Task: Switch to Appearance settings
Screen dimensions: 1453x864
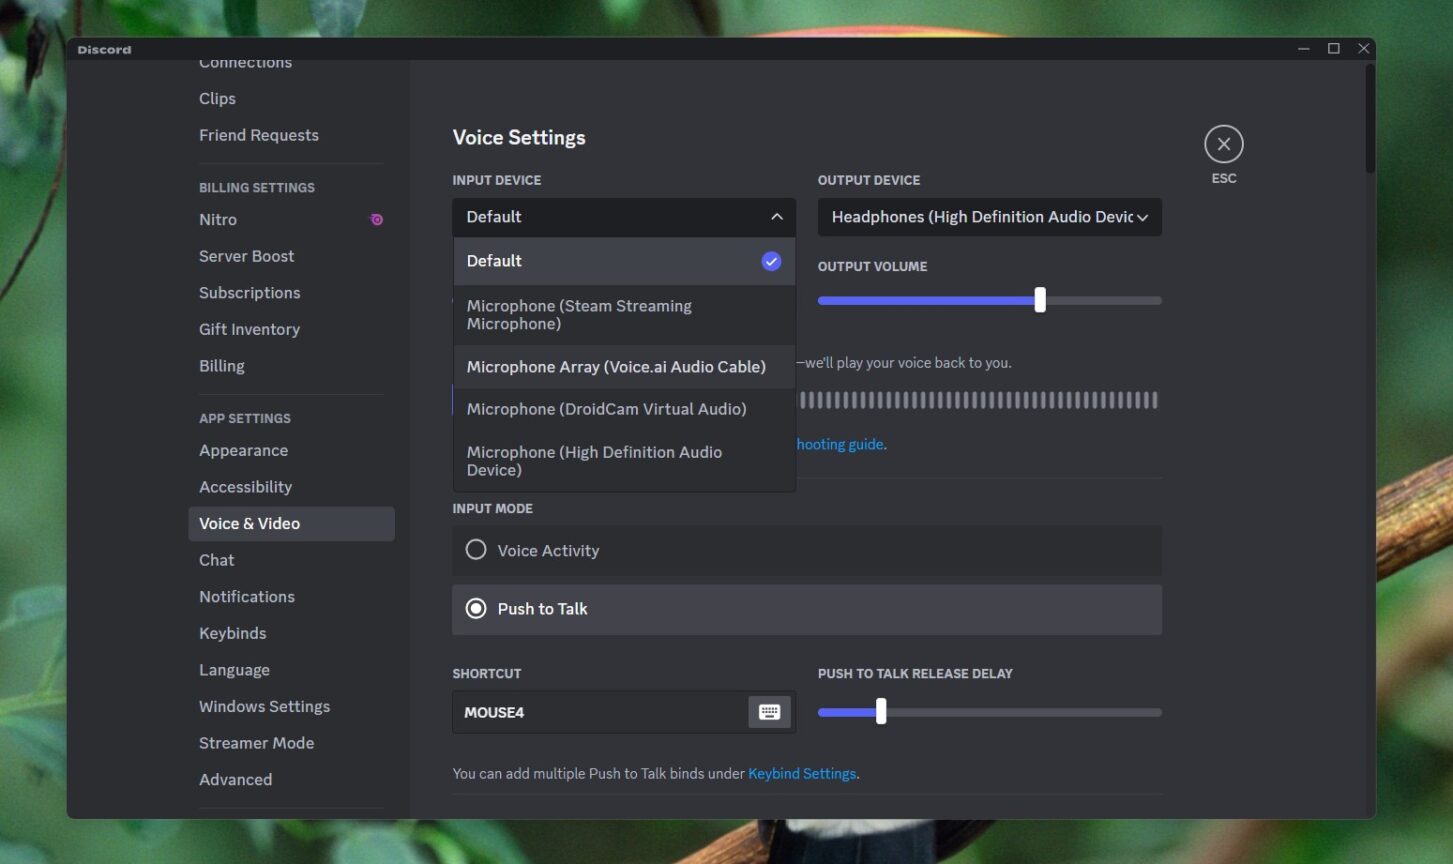Action: tap(243, 450)
